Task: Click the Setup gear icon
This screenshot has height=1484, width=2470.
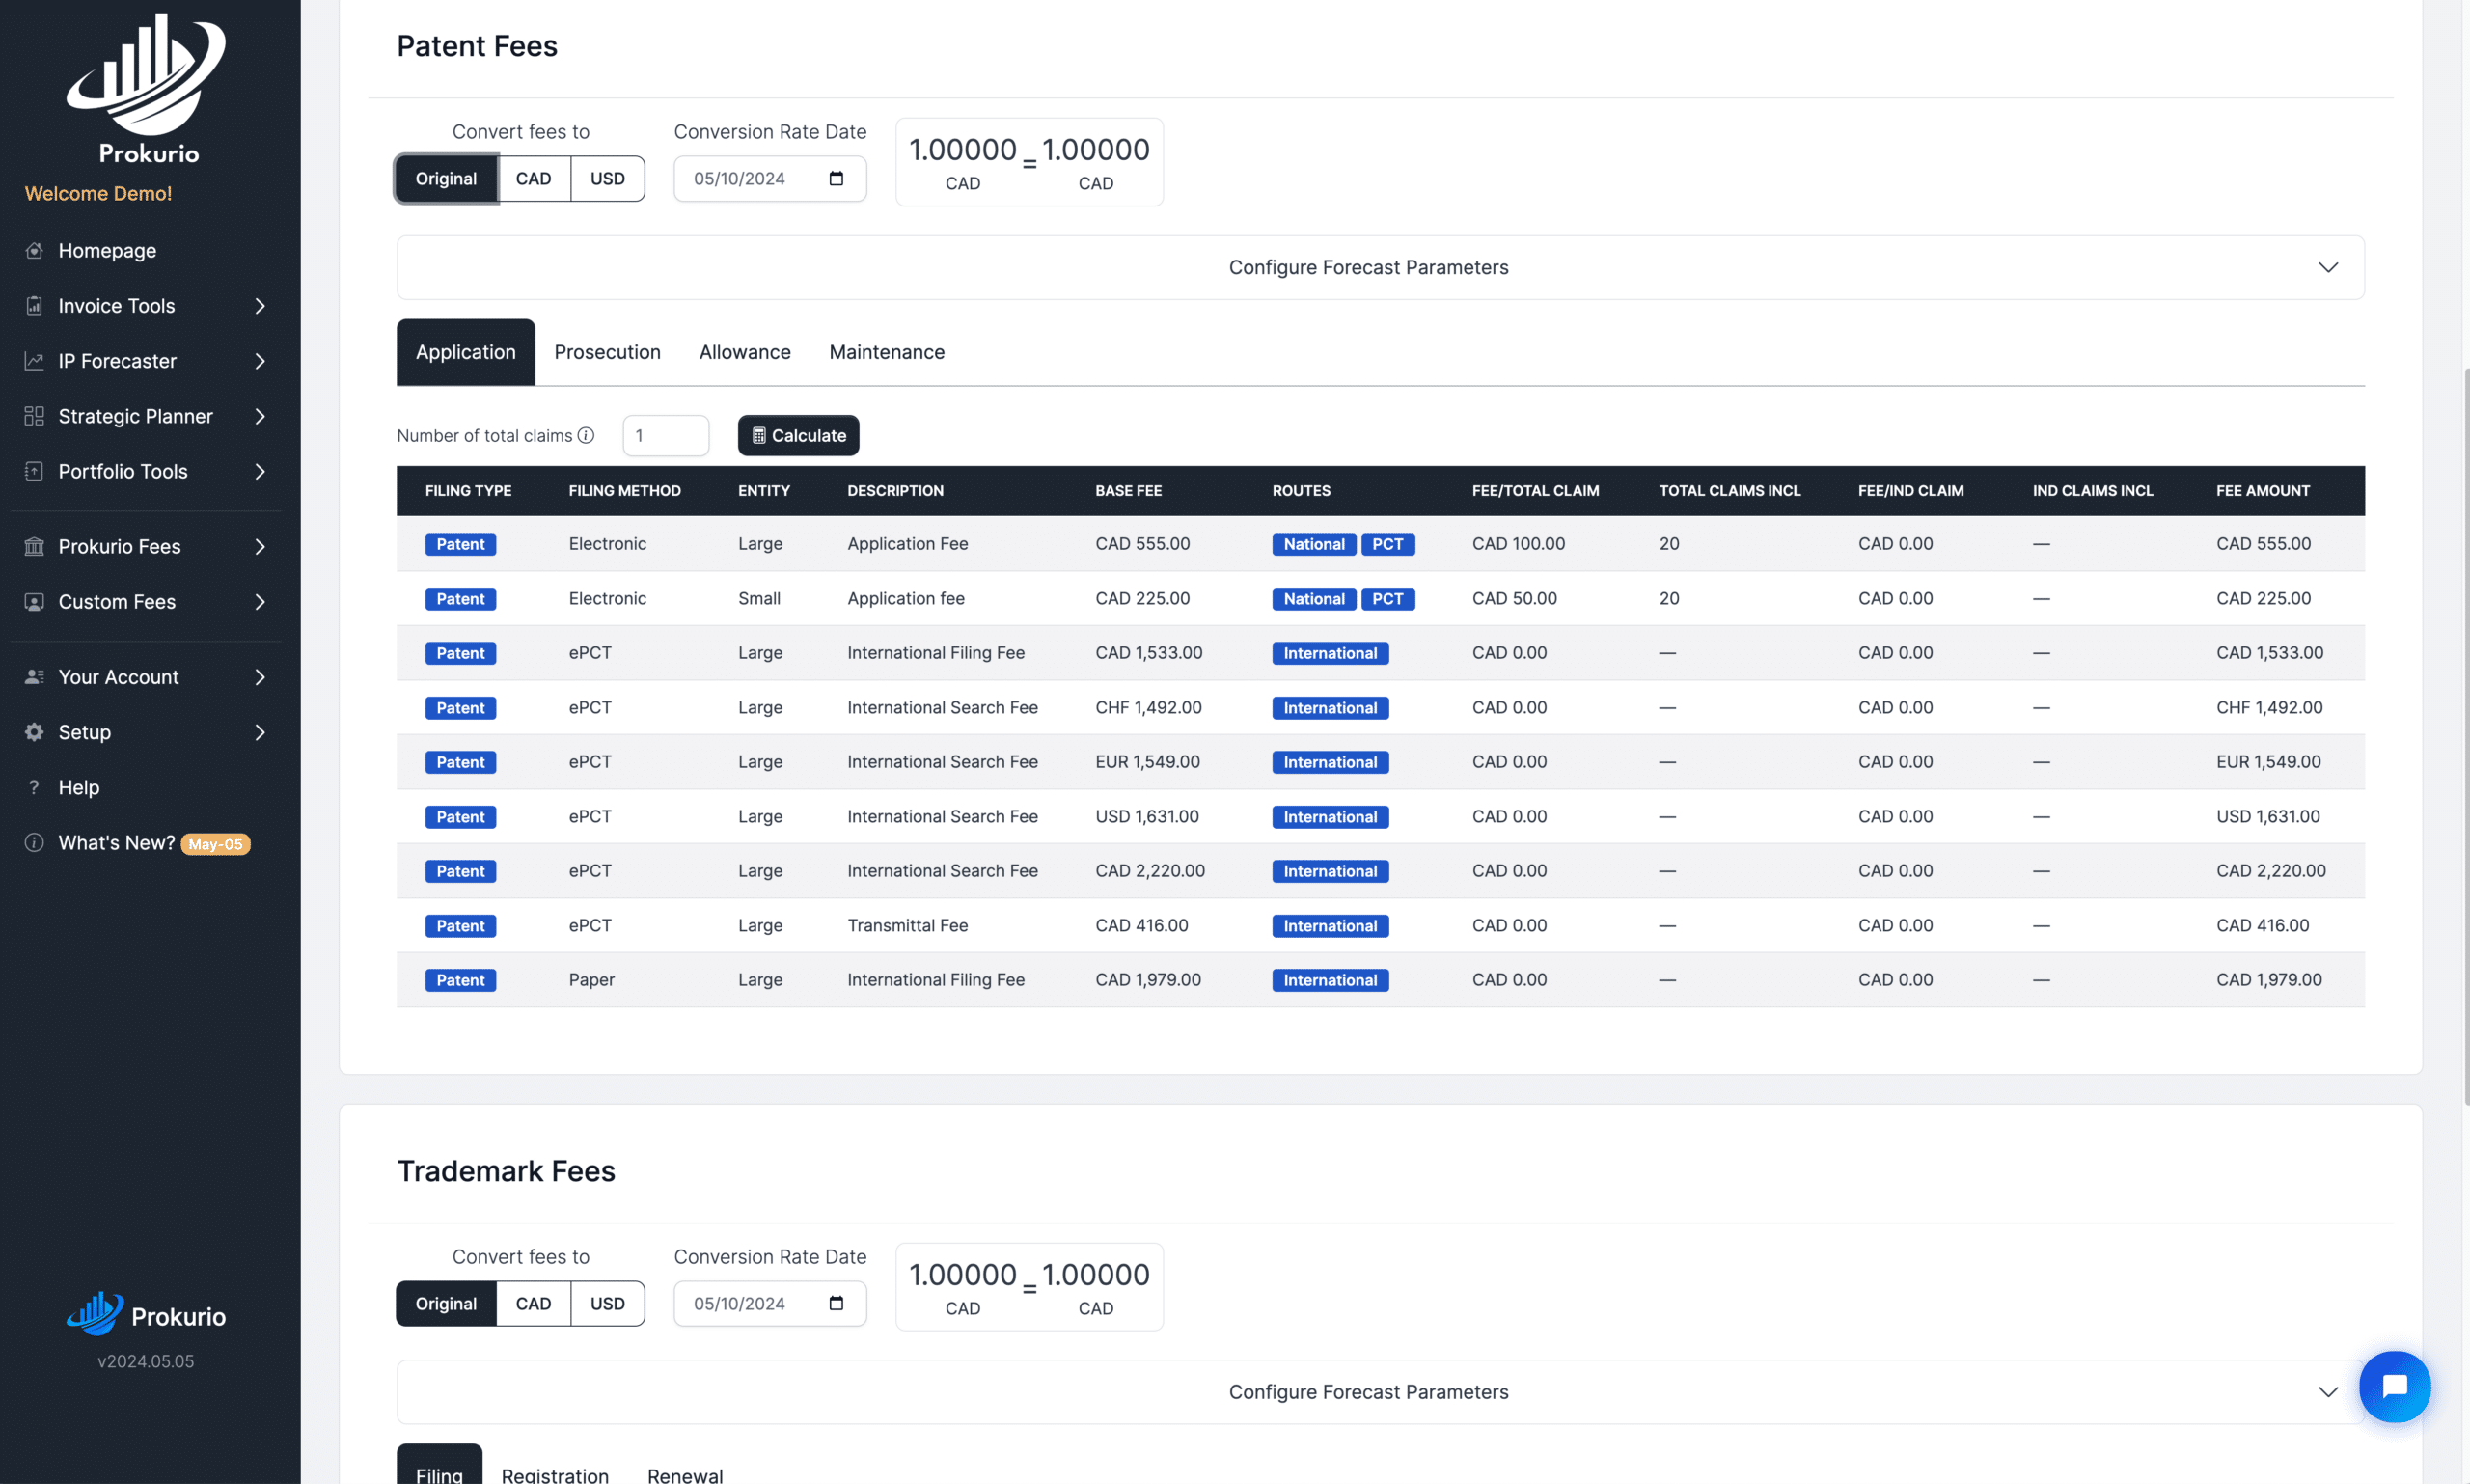Action: coord(34,731)
